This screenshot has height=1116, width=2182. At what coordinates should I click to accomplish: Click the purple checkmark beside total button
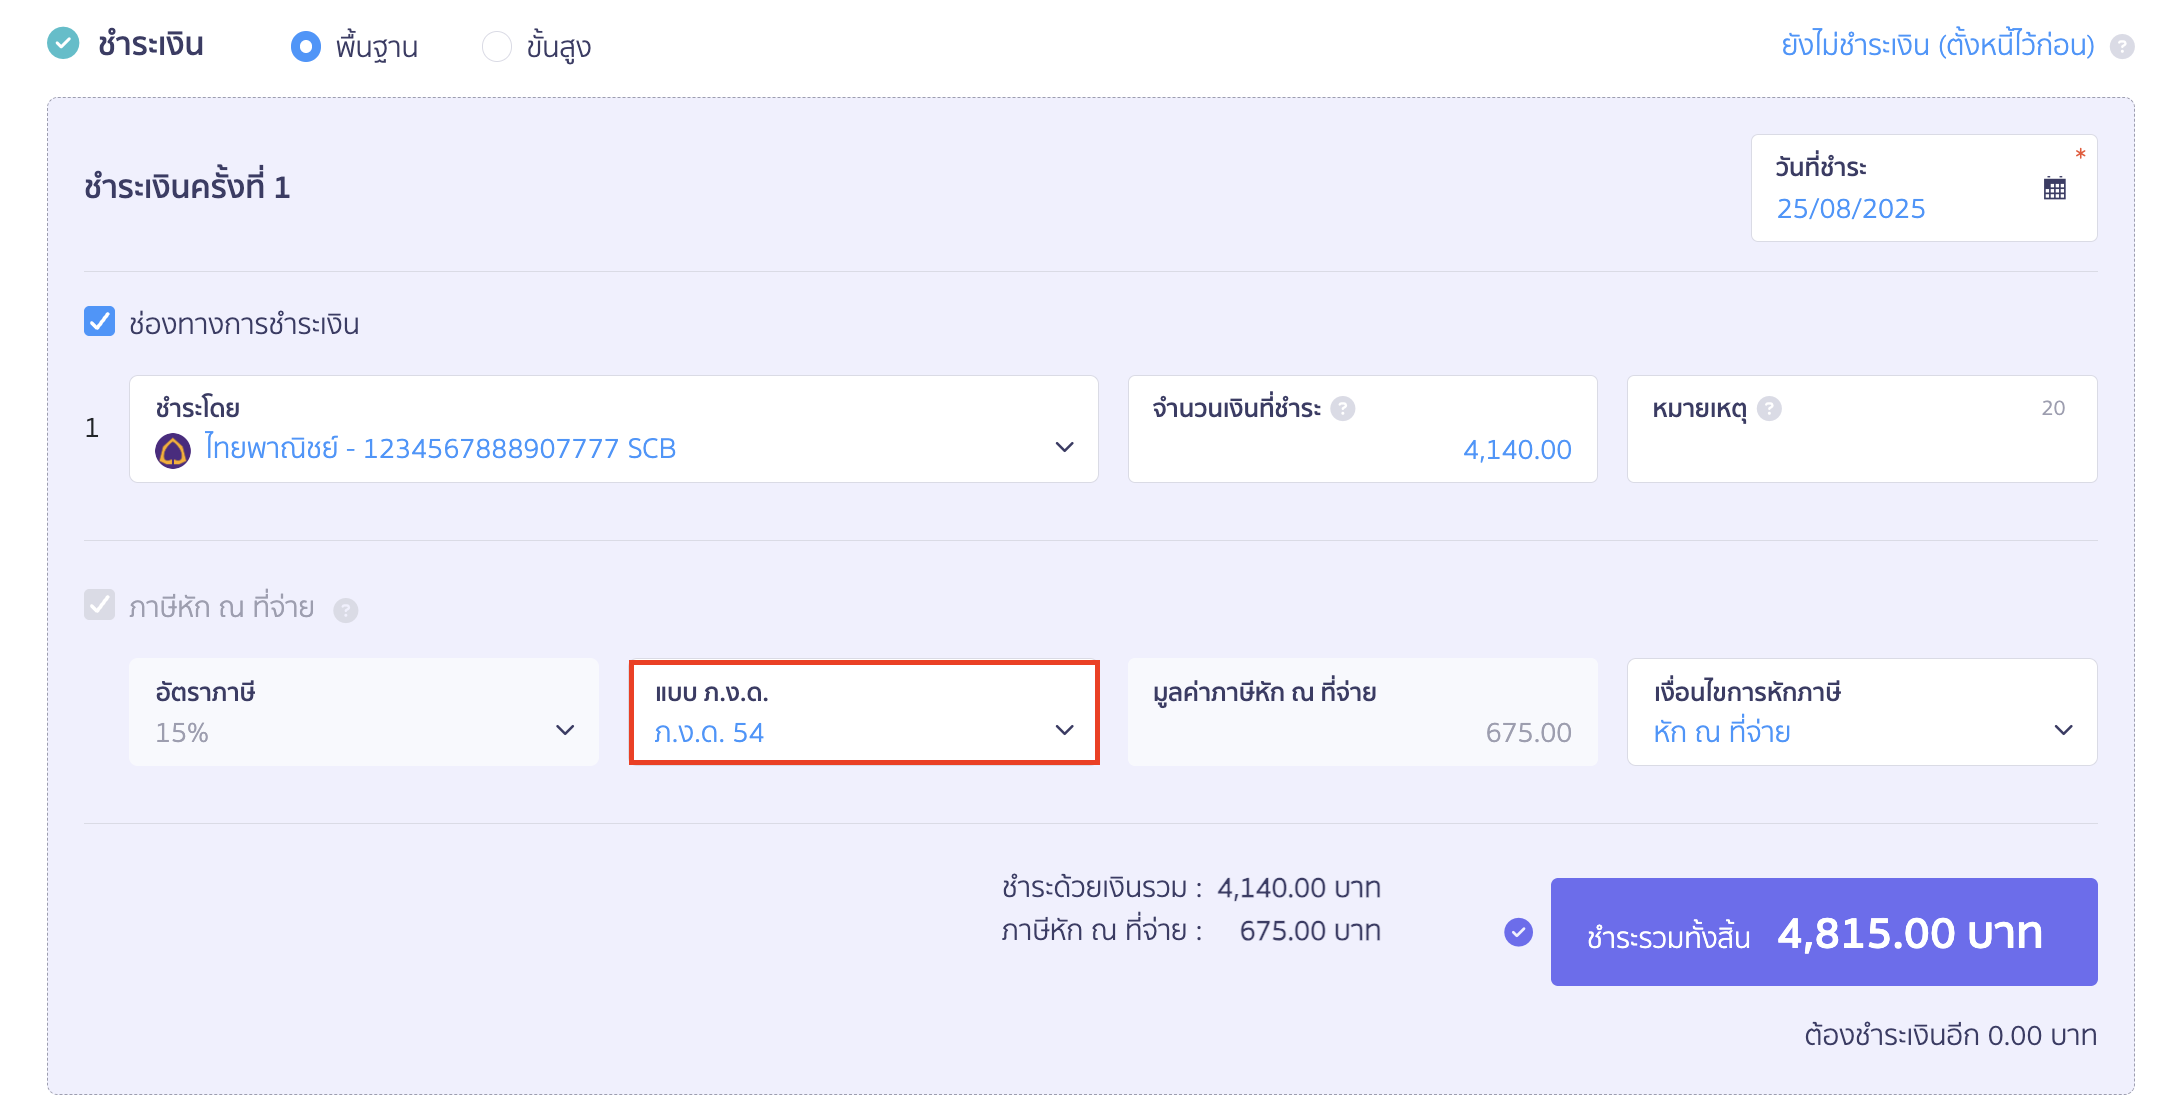pyautogui.click(x=1518, y=932)
